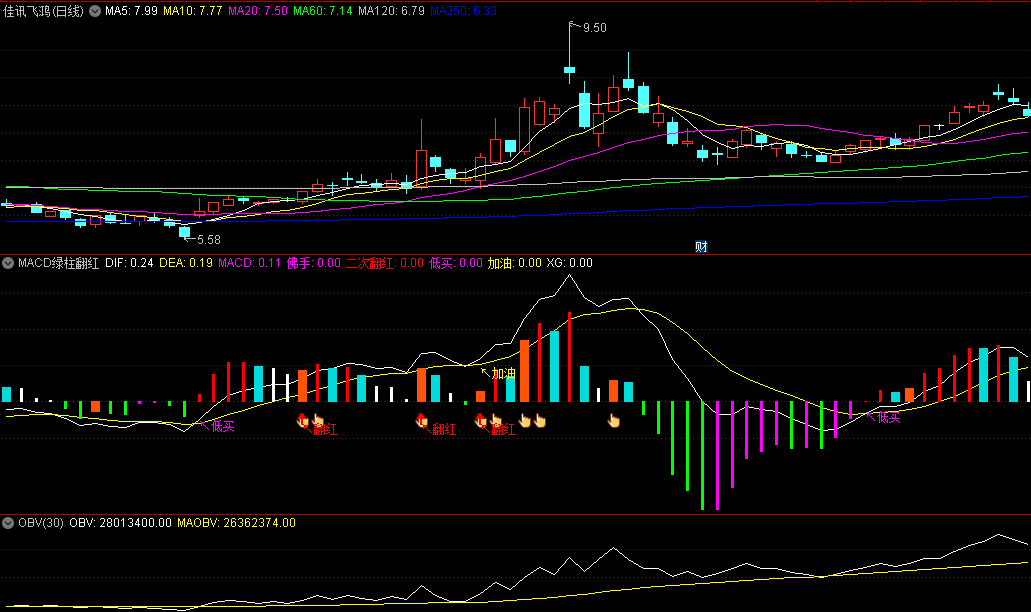
Task: Click the MA5: 7.99 value
Action: (132, 11)
